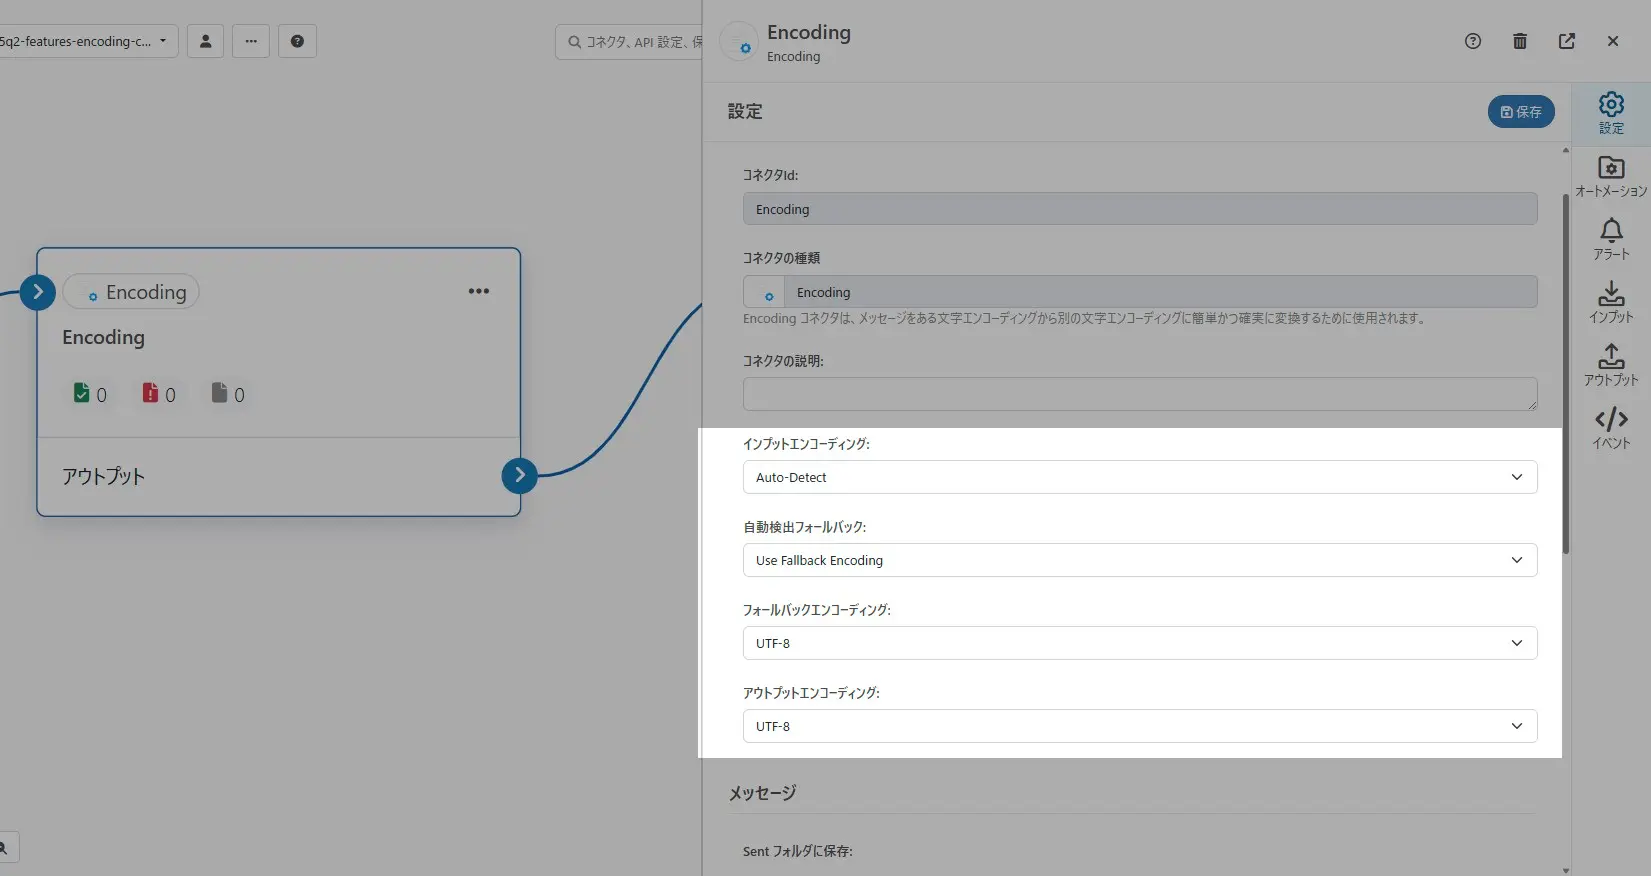Image resolution: width=1651 pixels, height=876 pixels.
Task: Switch to the 設定 sidebar tab
Action: click(1611, 113)
